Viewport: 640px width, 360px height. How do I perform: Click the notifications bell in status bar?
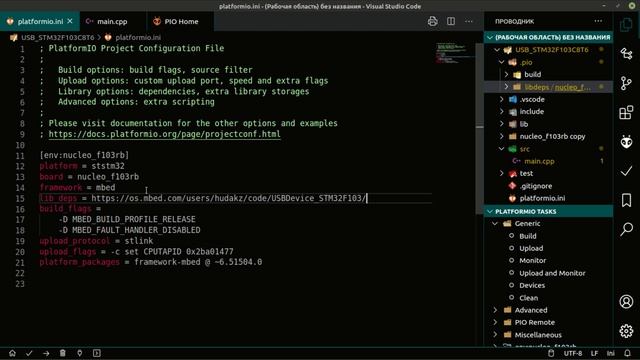coord(627,353)
